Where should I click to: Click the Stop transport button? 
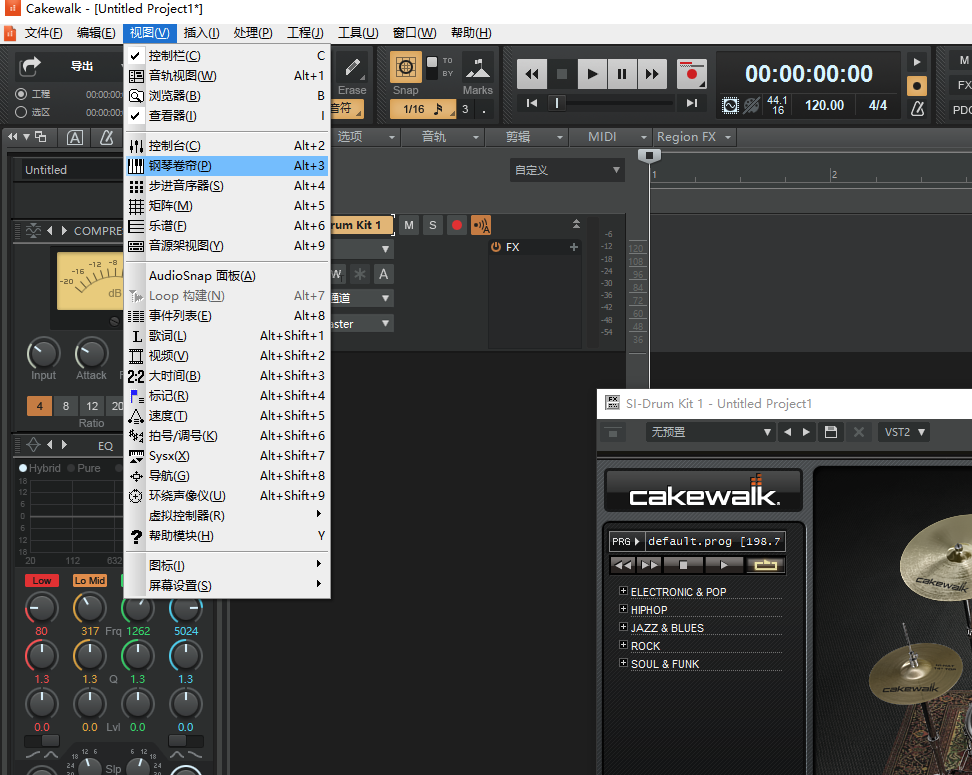tap(562, 74)
